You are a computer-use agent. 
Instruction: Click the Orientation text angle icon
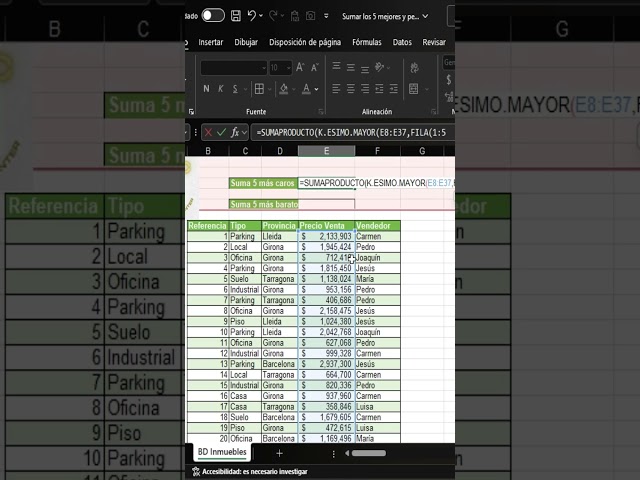[380, 67]
